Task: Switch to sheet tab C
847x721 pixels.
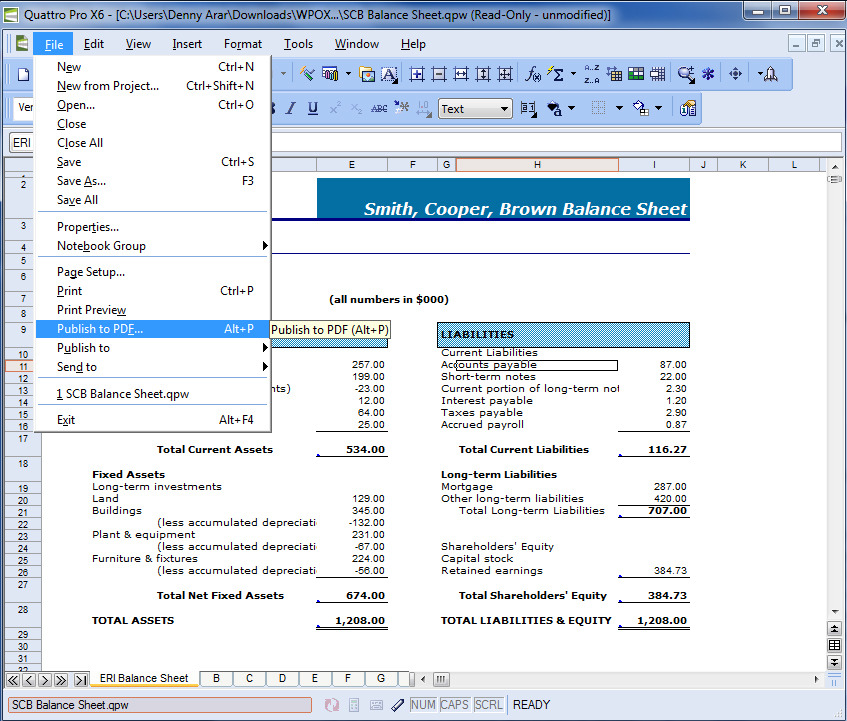Action: point(249,678)
